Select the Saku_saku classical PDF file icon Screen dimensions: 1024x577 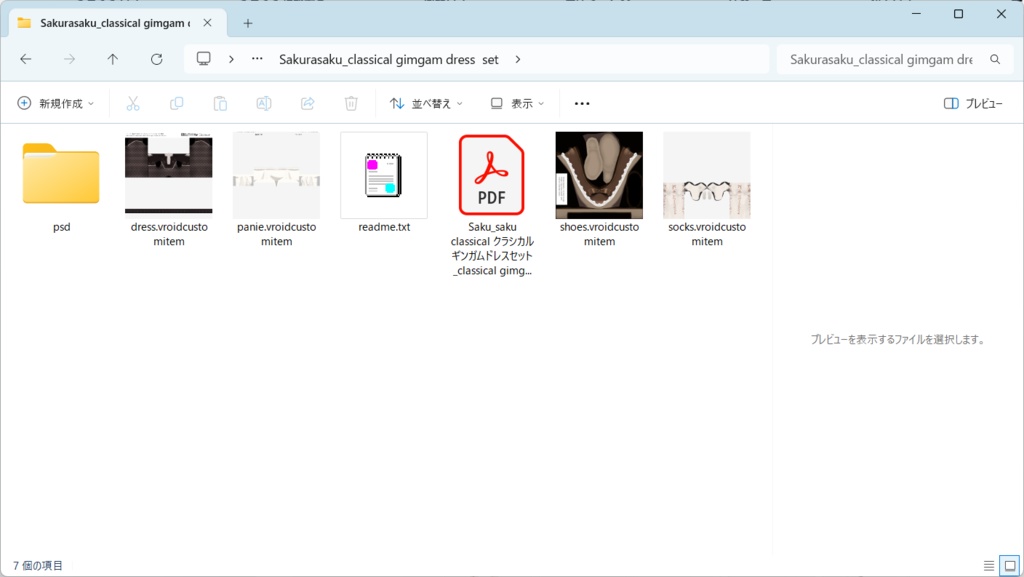(491, 175)
